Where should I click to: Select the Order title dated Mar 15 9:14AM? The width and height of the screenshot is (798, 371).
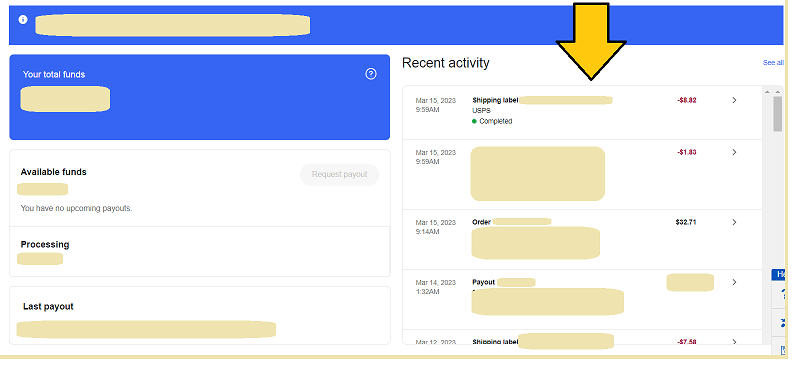(x=481, y=222)
